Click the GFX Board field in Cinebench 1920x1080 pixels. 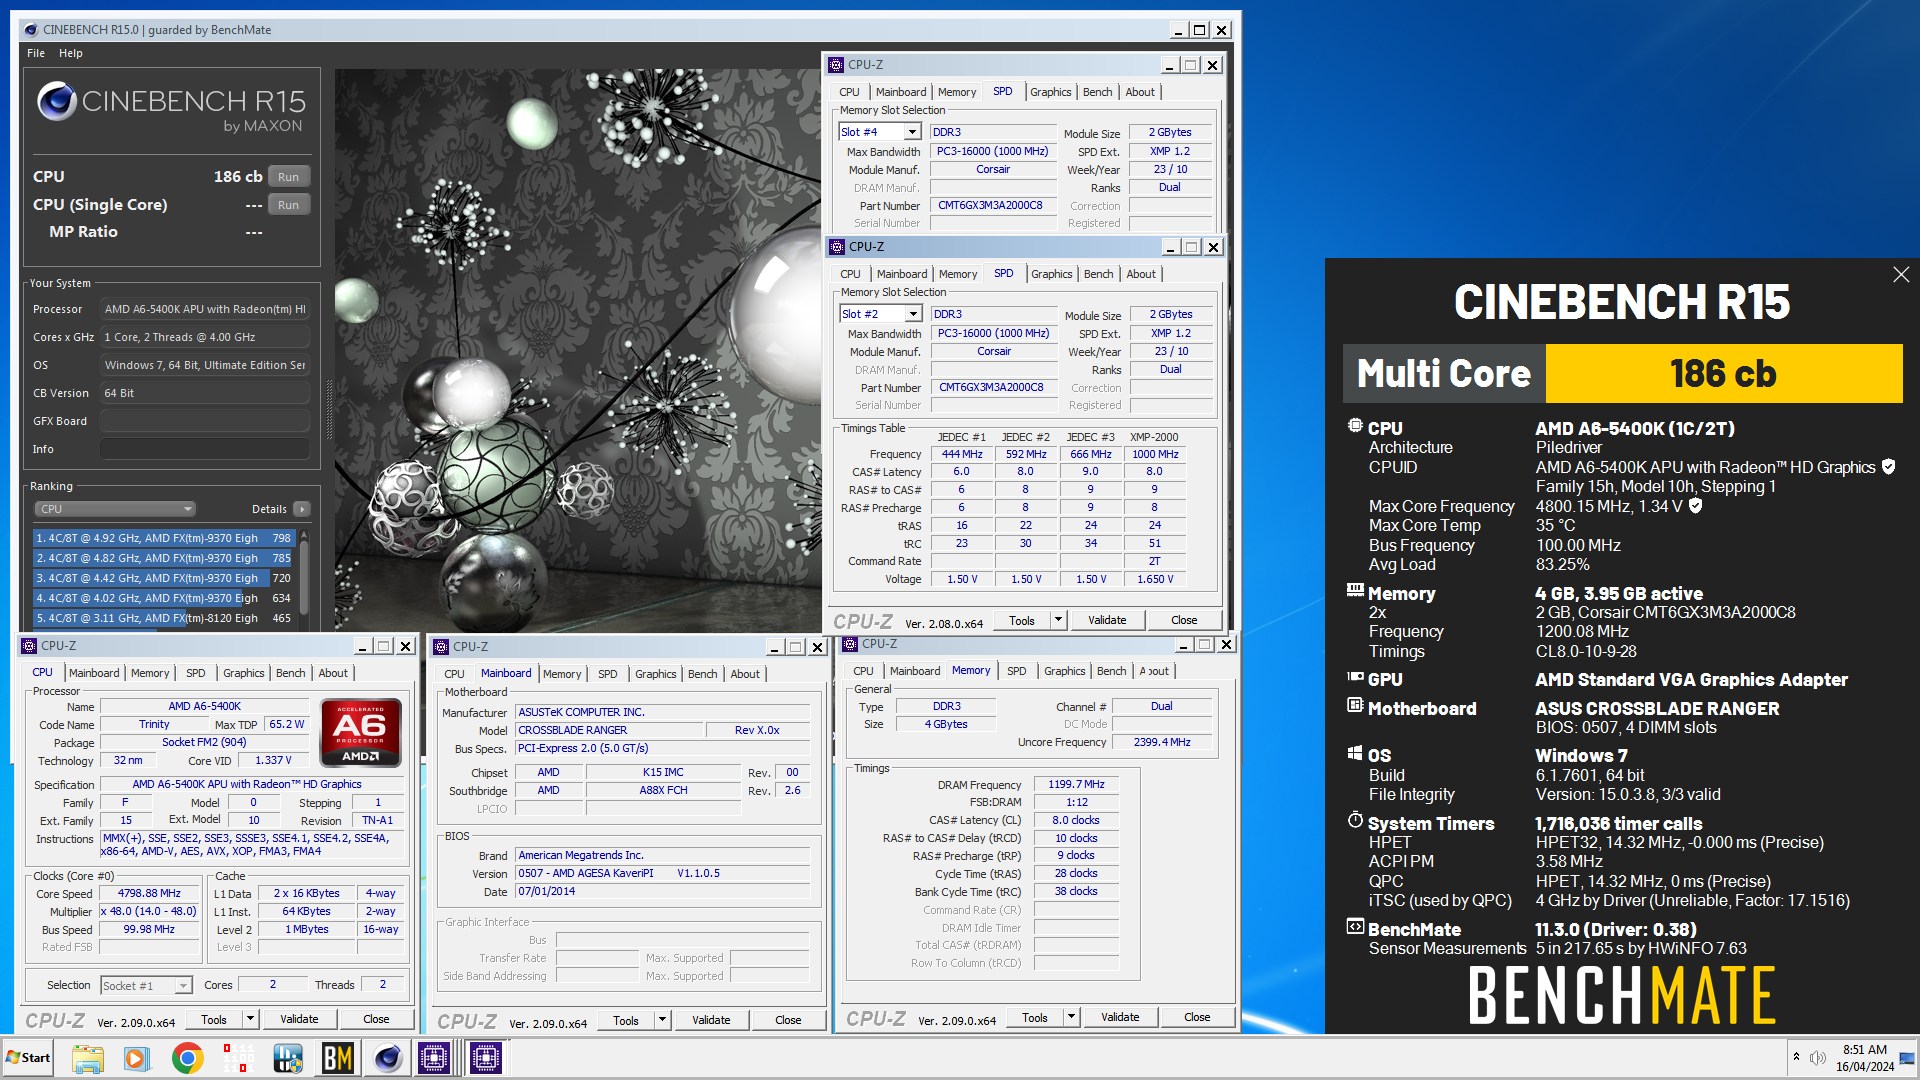coord(204,421)
